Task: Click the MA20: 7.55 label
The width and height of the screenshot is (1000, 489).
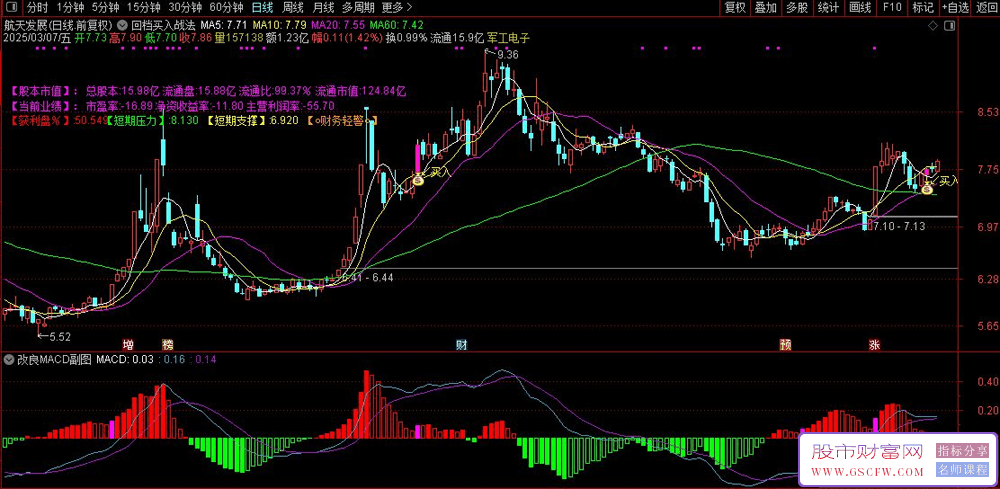Action: tap(337, 26)
